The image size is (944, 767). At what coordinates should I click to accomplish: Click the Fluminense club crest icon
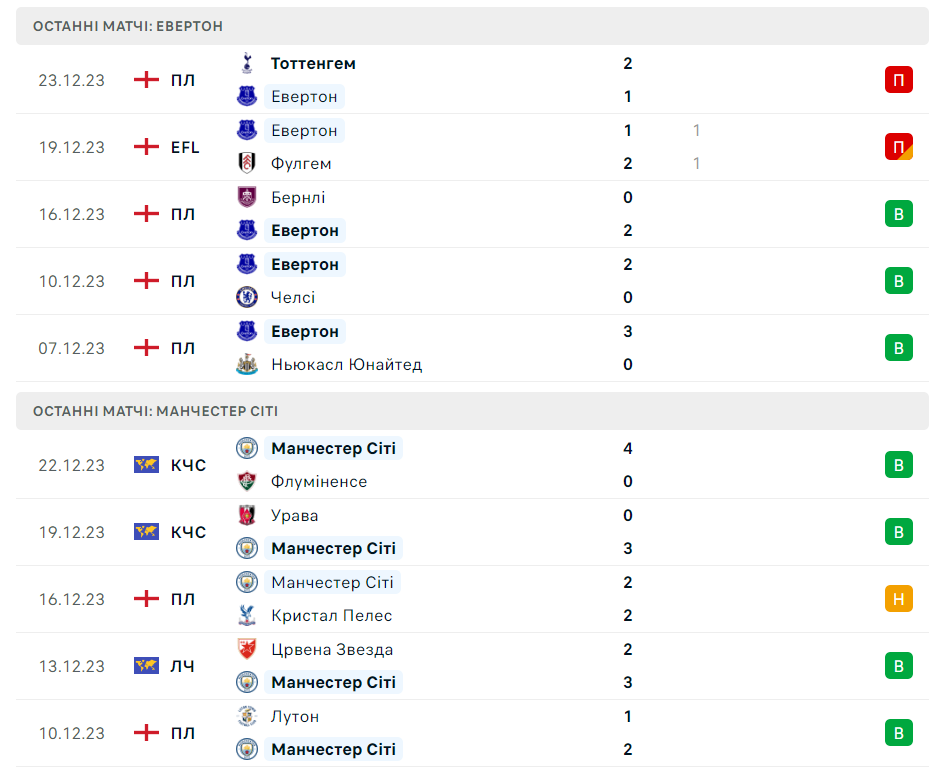pos(246,482)
